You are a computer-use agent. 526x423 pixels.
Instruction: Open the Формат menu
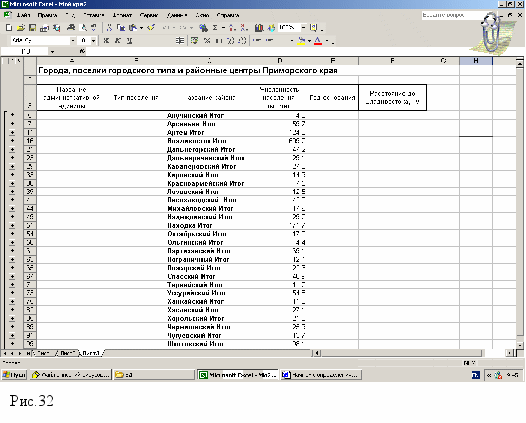(122, 15)
